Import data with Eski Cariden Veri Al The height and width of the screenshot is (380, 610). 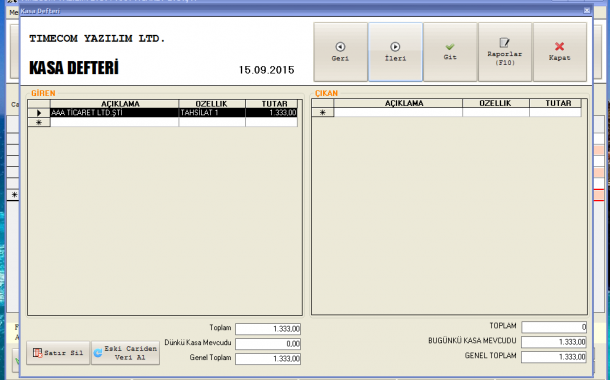(x=125, y=353)
